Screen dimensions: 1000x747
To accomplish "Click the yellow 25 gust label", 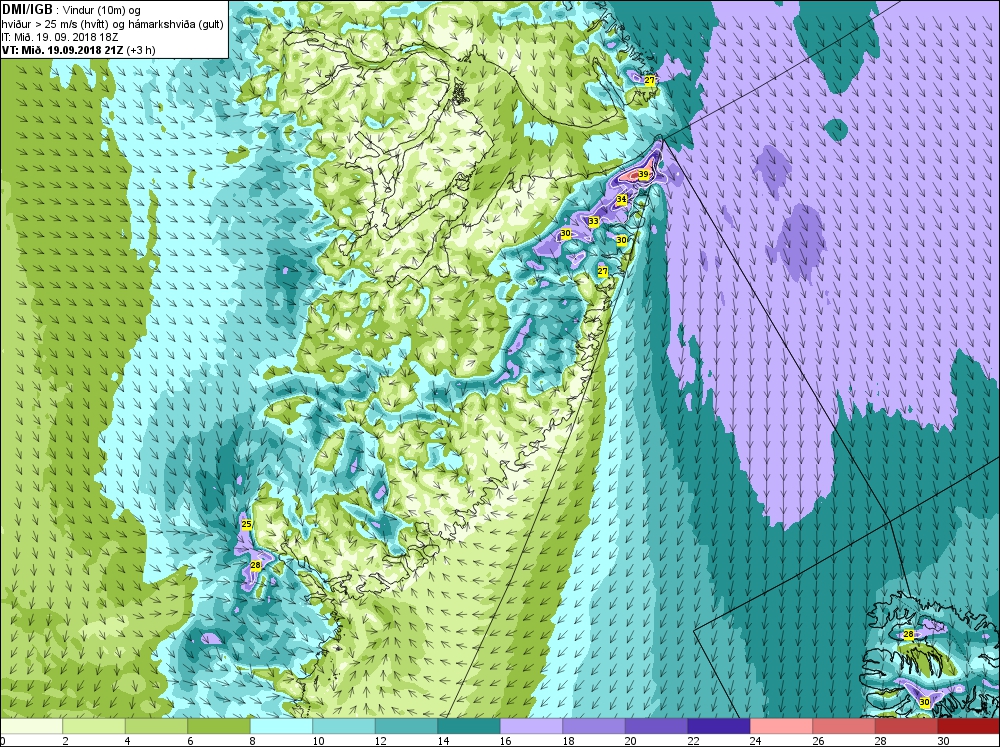I will click(x=247, y=524).
